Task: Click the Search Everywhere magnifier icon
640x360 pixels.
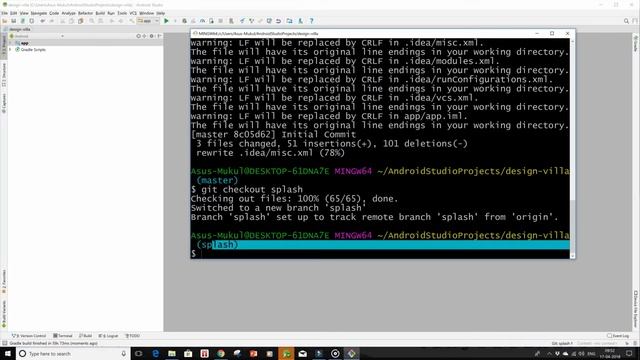Action: 626,21
